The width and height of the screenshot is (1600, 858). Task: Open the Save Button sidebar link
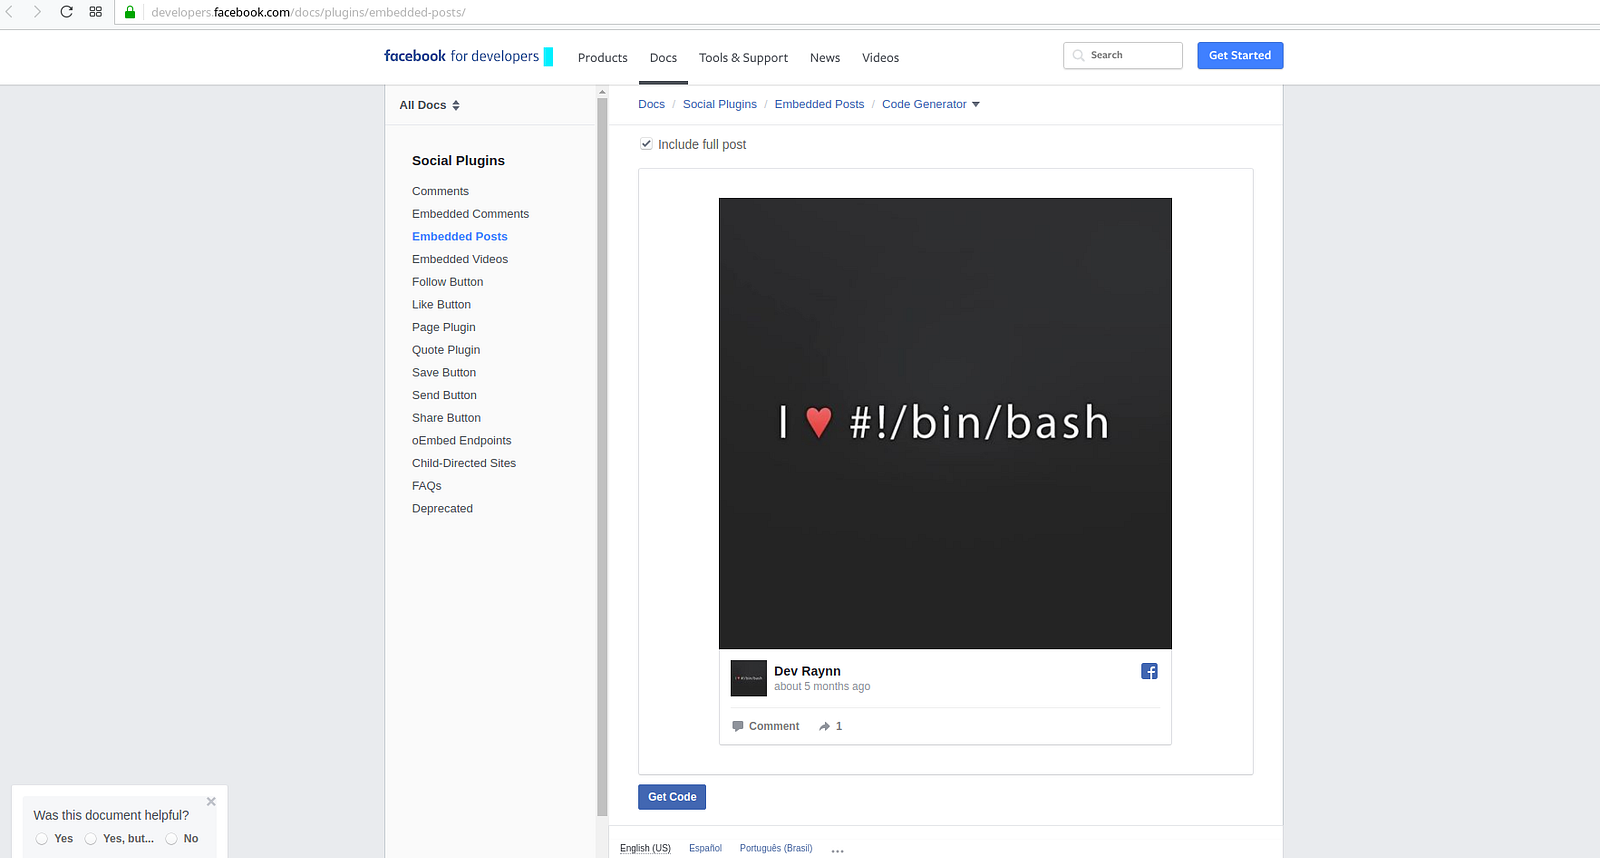(x=444, y=373)
